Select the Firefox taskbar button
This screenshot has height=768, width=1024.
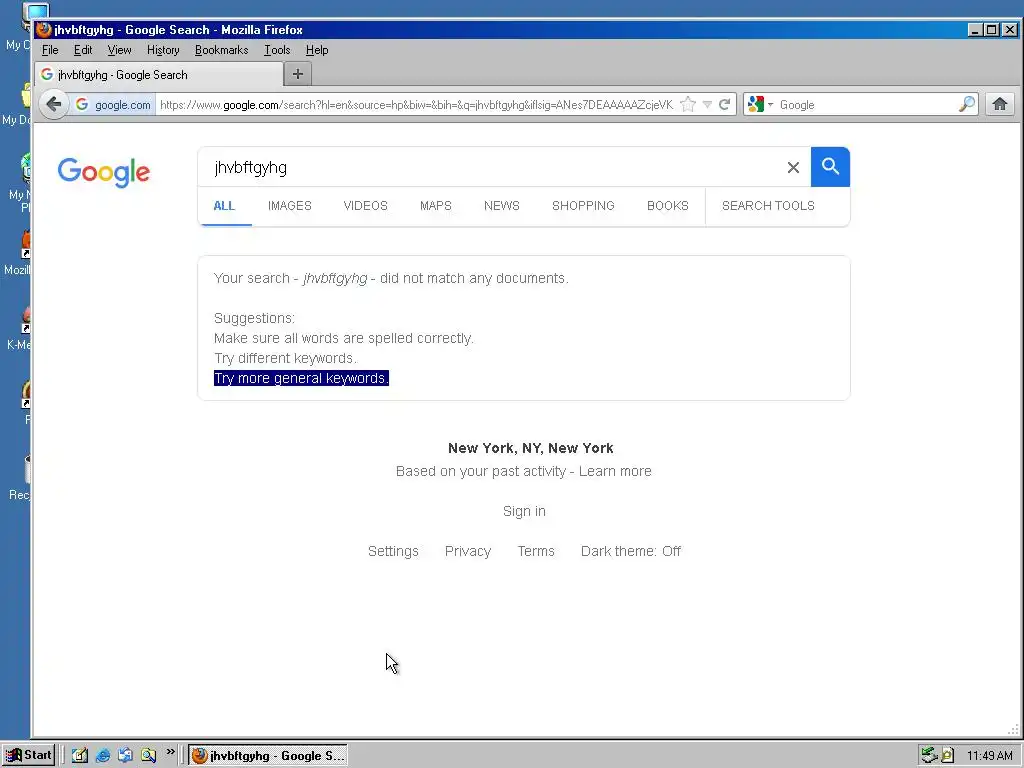(268, 756)
